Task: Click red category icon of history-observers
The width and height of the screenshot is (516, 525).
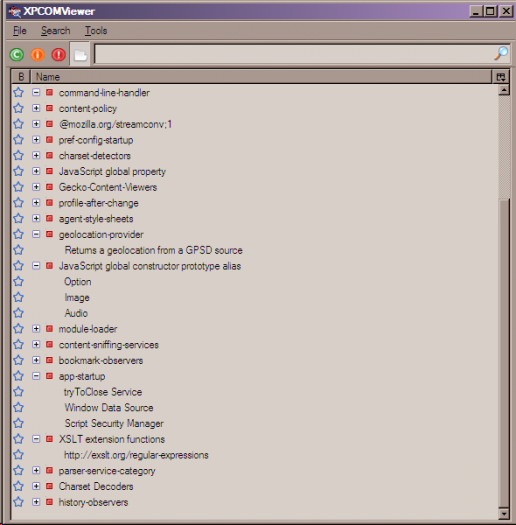Action: click(x=50, y=502)
